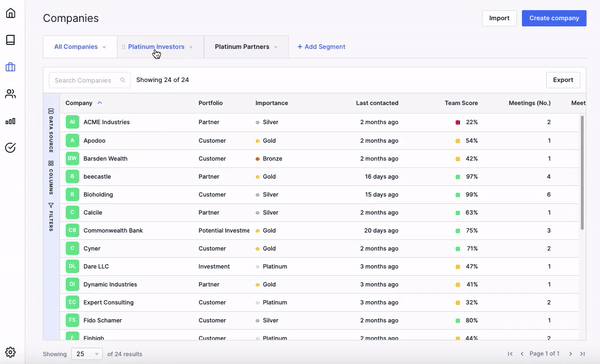Click the Add Segment link

(x=321, y=47)
